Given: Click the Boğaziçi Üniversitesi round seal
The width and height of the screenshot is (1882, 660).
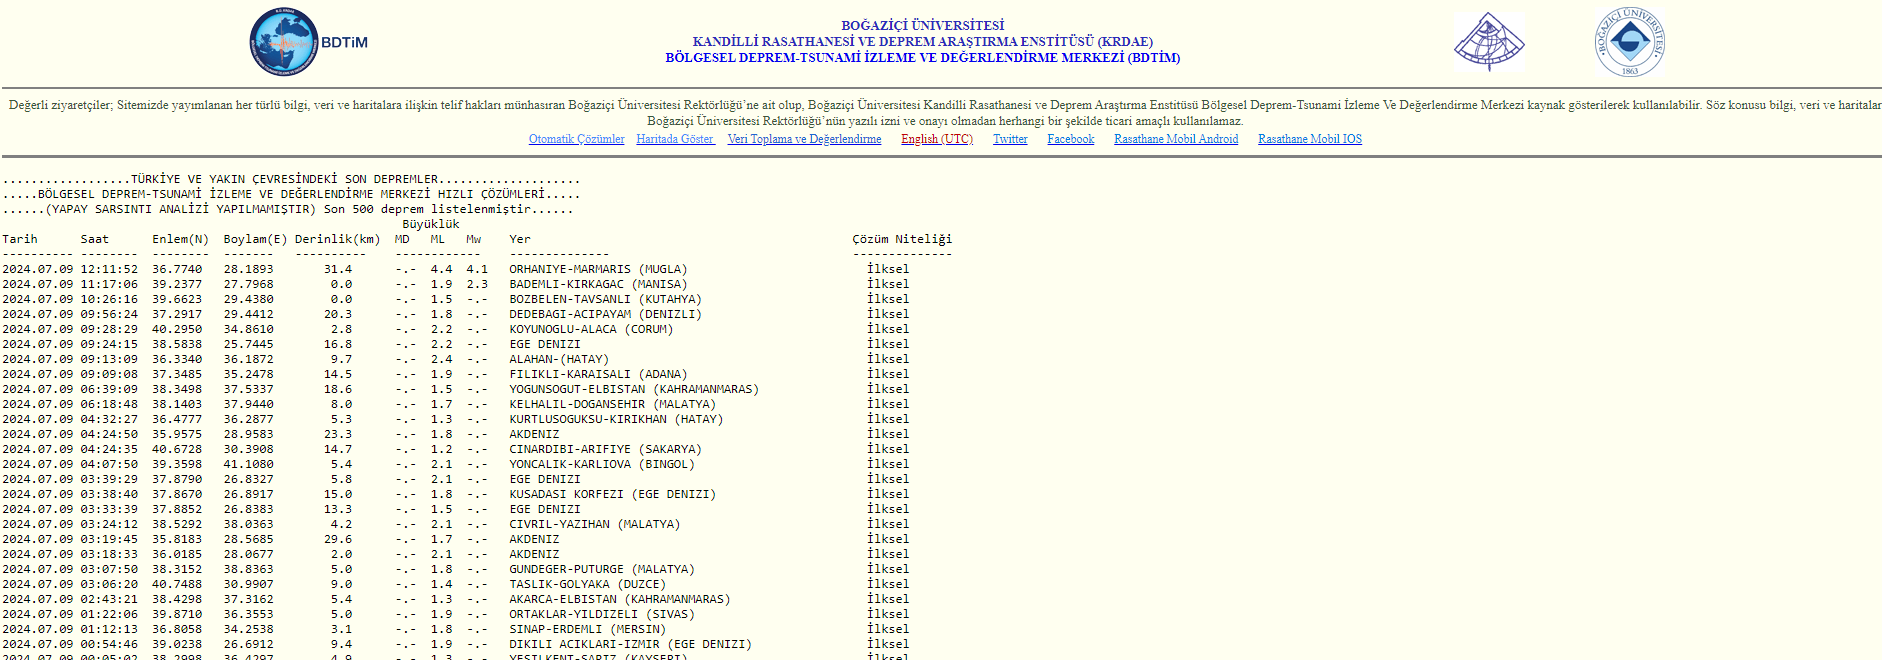Looking at the screenshot, I should [1629, 42].
